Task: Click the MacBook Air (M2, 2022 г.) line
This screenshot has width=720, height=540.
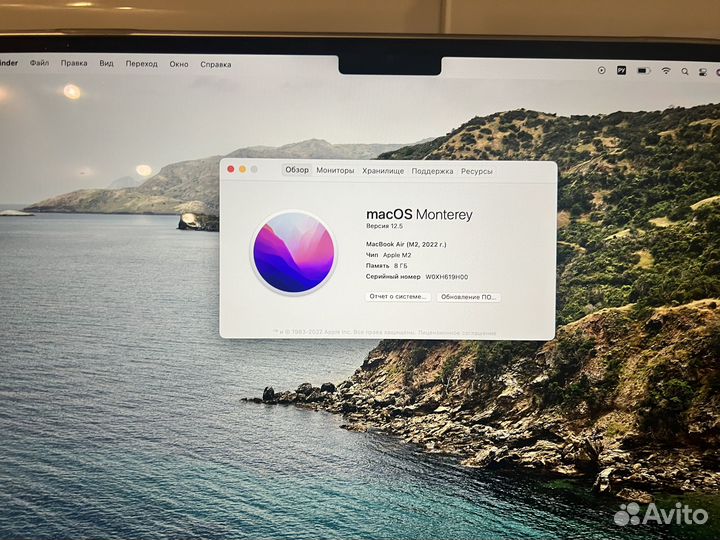Action: point(406,244)
